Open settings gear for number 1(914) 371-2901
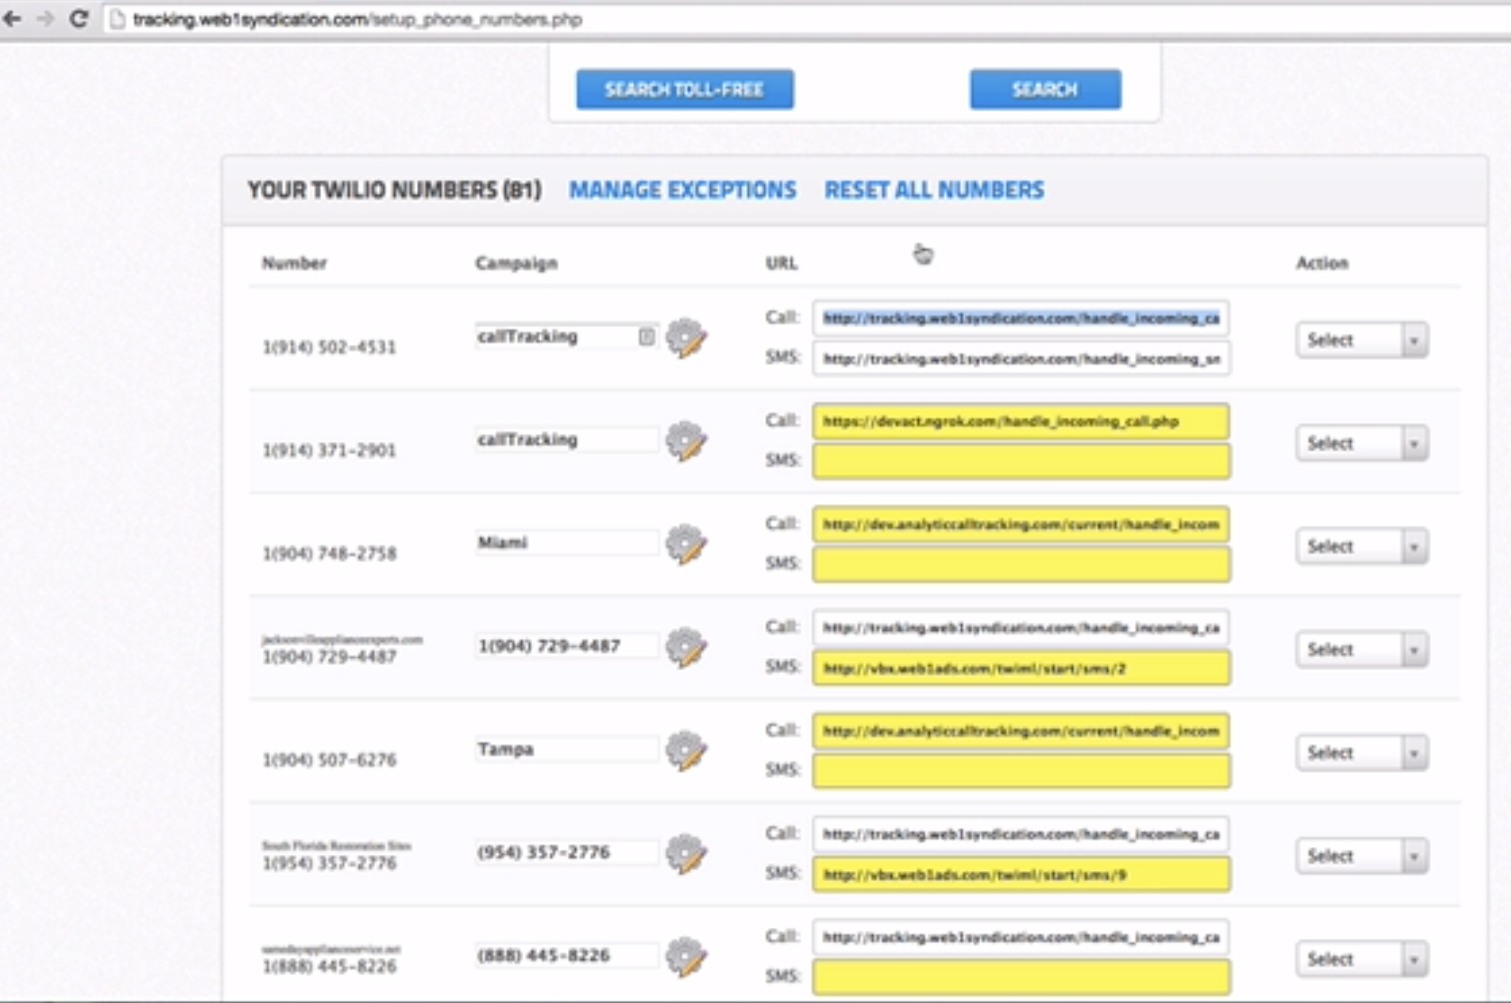Screen dimensions: 1511x1003 pyautogui.click(x=686, y=441)
